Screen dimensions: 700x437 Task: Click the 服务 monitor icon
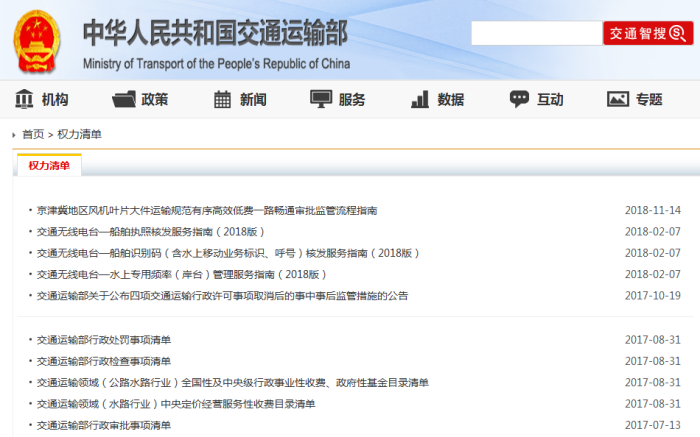tap(321, 99)
